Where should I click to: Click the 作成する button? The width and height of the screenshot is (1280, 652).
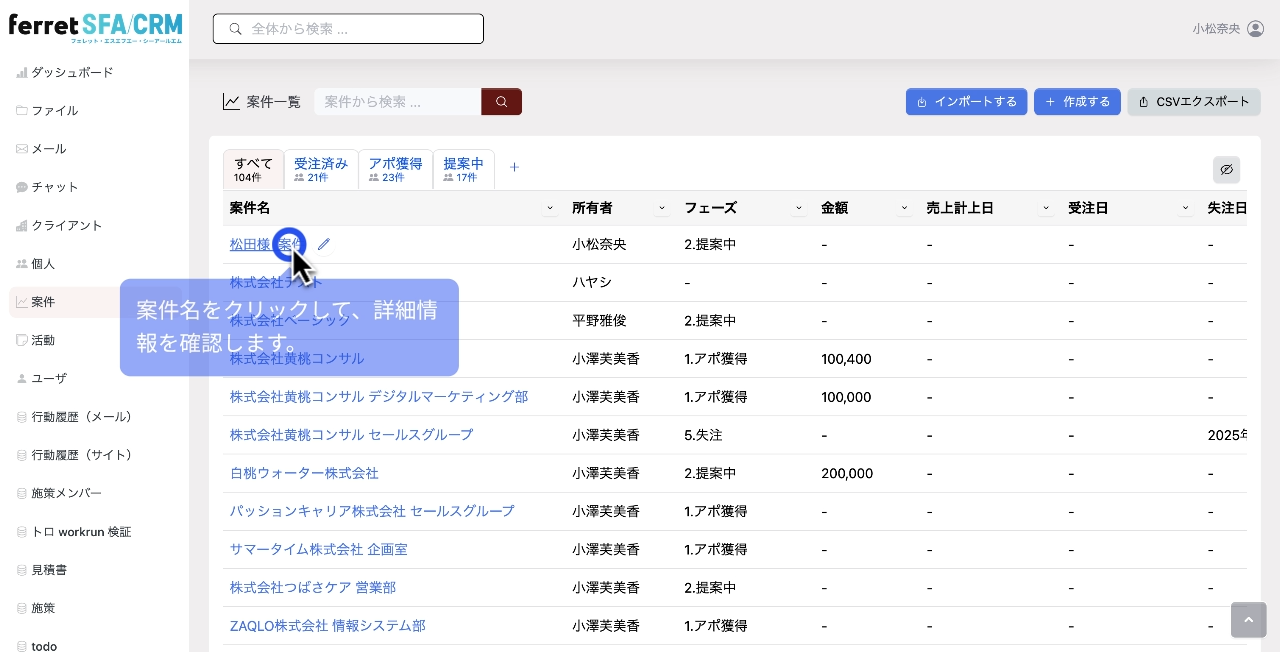(1077, 102)
